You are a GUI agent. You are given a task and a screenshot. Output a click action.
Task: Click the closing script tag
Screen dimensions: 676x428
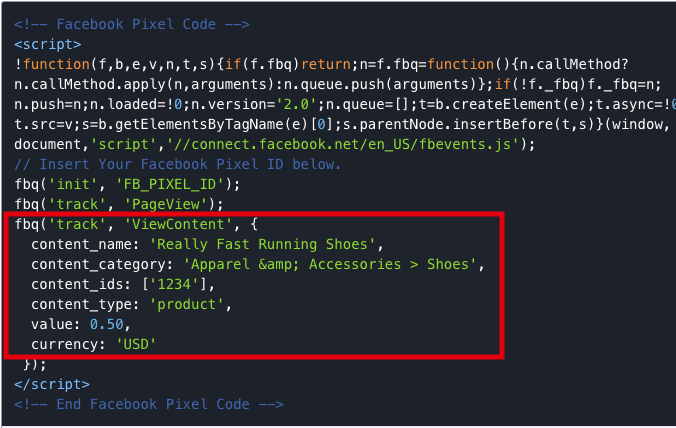[x=52, y=384]
